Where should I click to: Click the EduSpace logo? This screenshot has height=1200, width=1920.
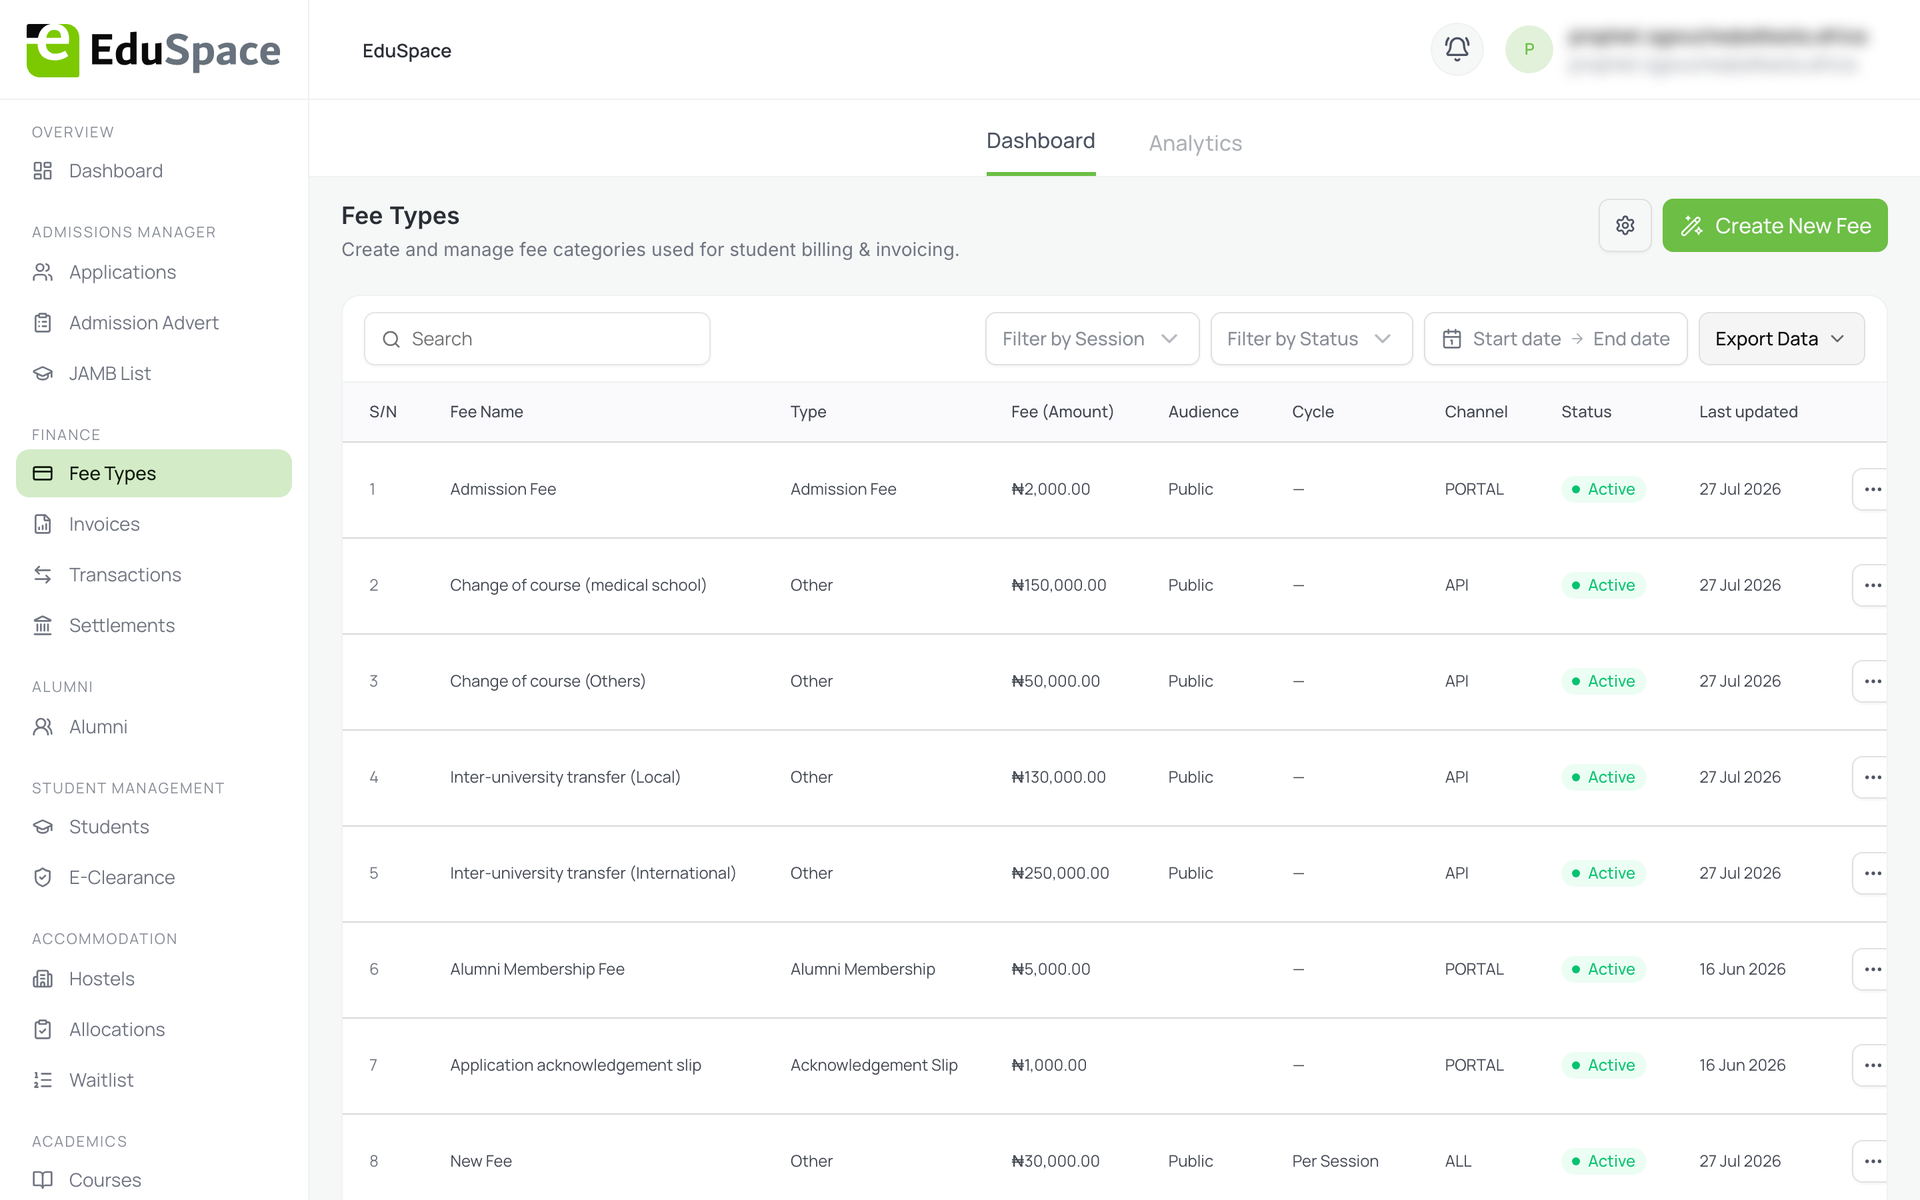153,50
